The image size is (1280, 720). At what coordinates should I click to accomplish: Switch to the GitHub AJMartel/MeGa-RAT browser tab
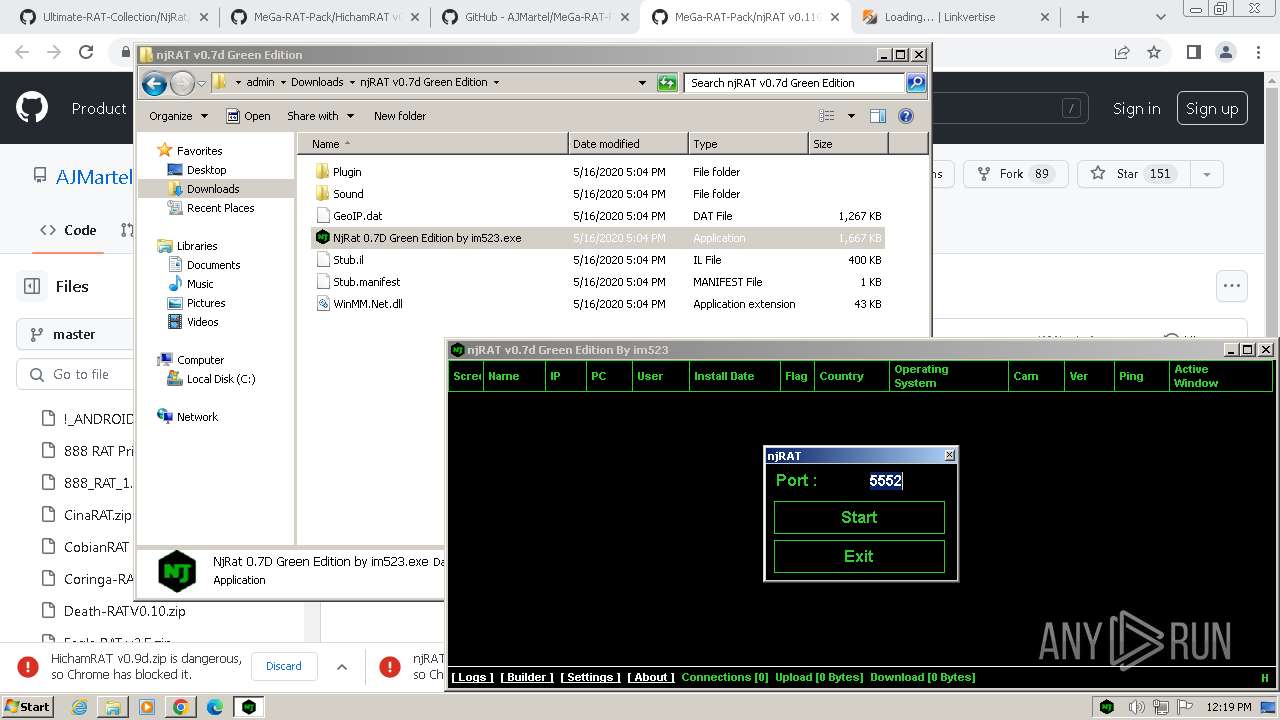tap(536, 17)
